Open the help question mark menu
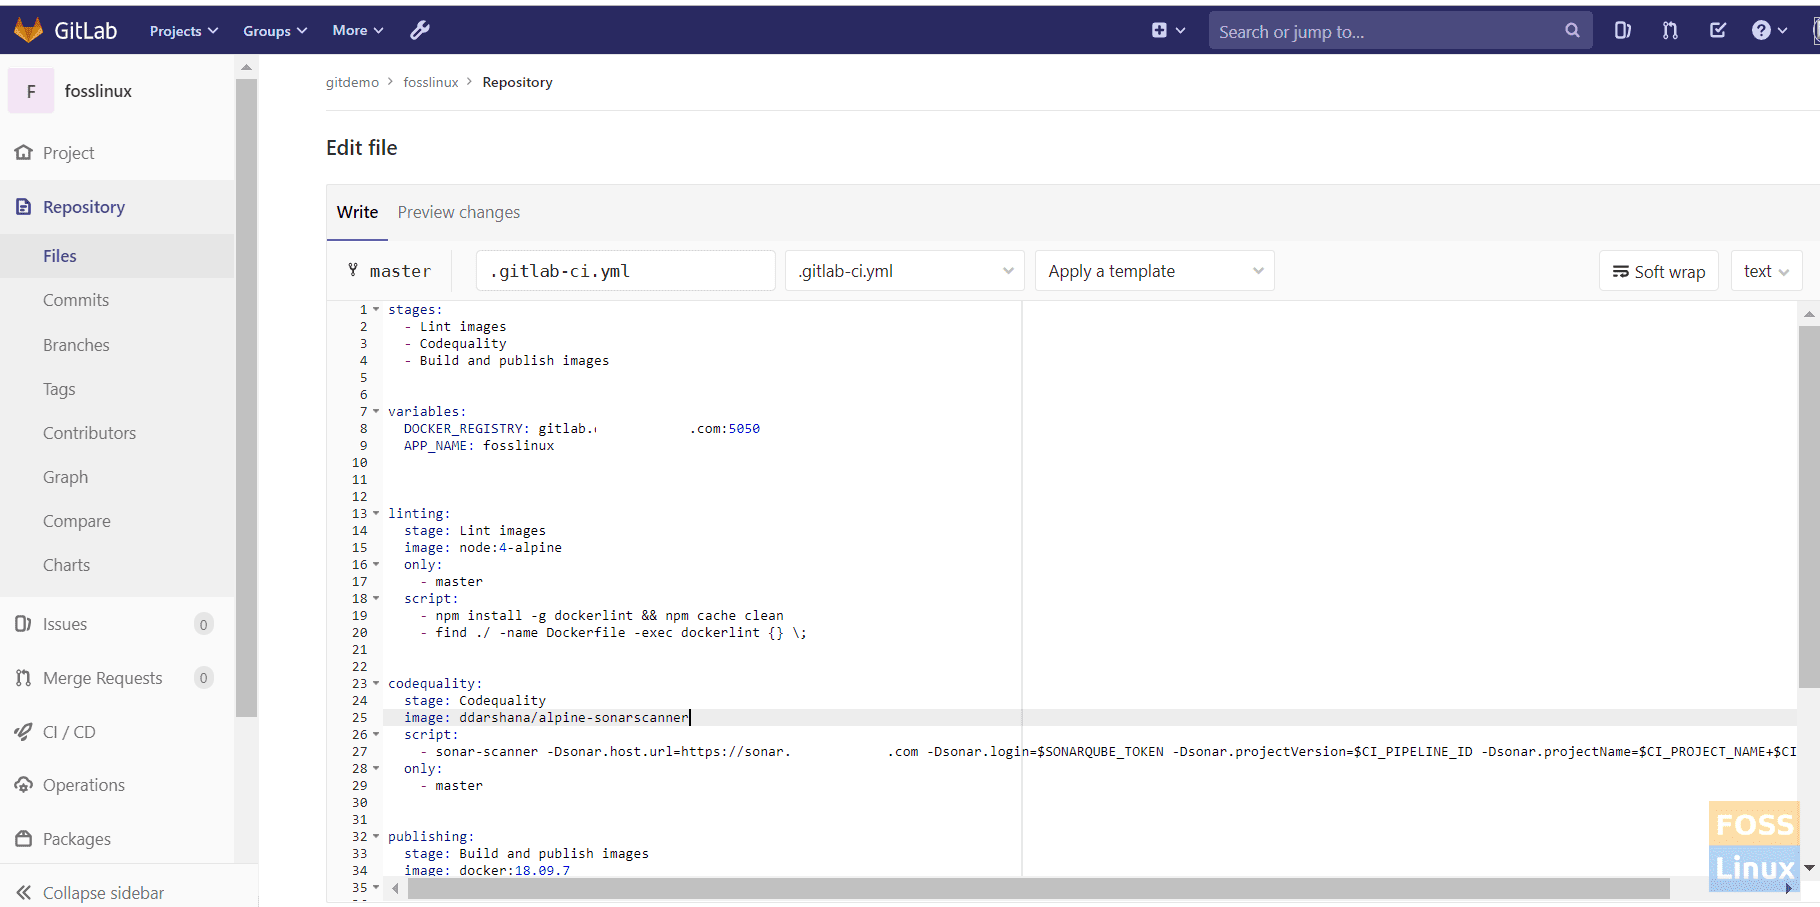Viewport: 1820px width, 907px height. click(x=1761, y=30)
